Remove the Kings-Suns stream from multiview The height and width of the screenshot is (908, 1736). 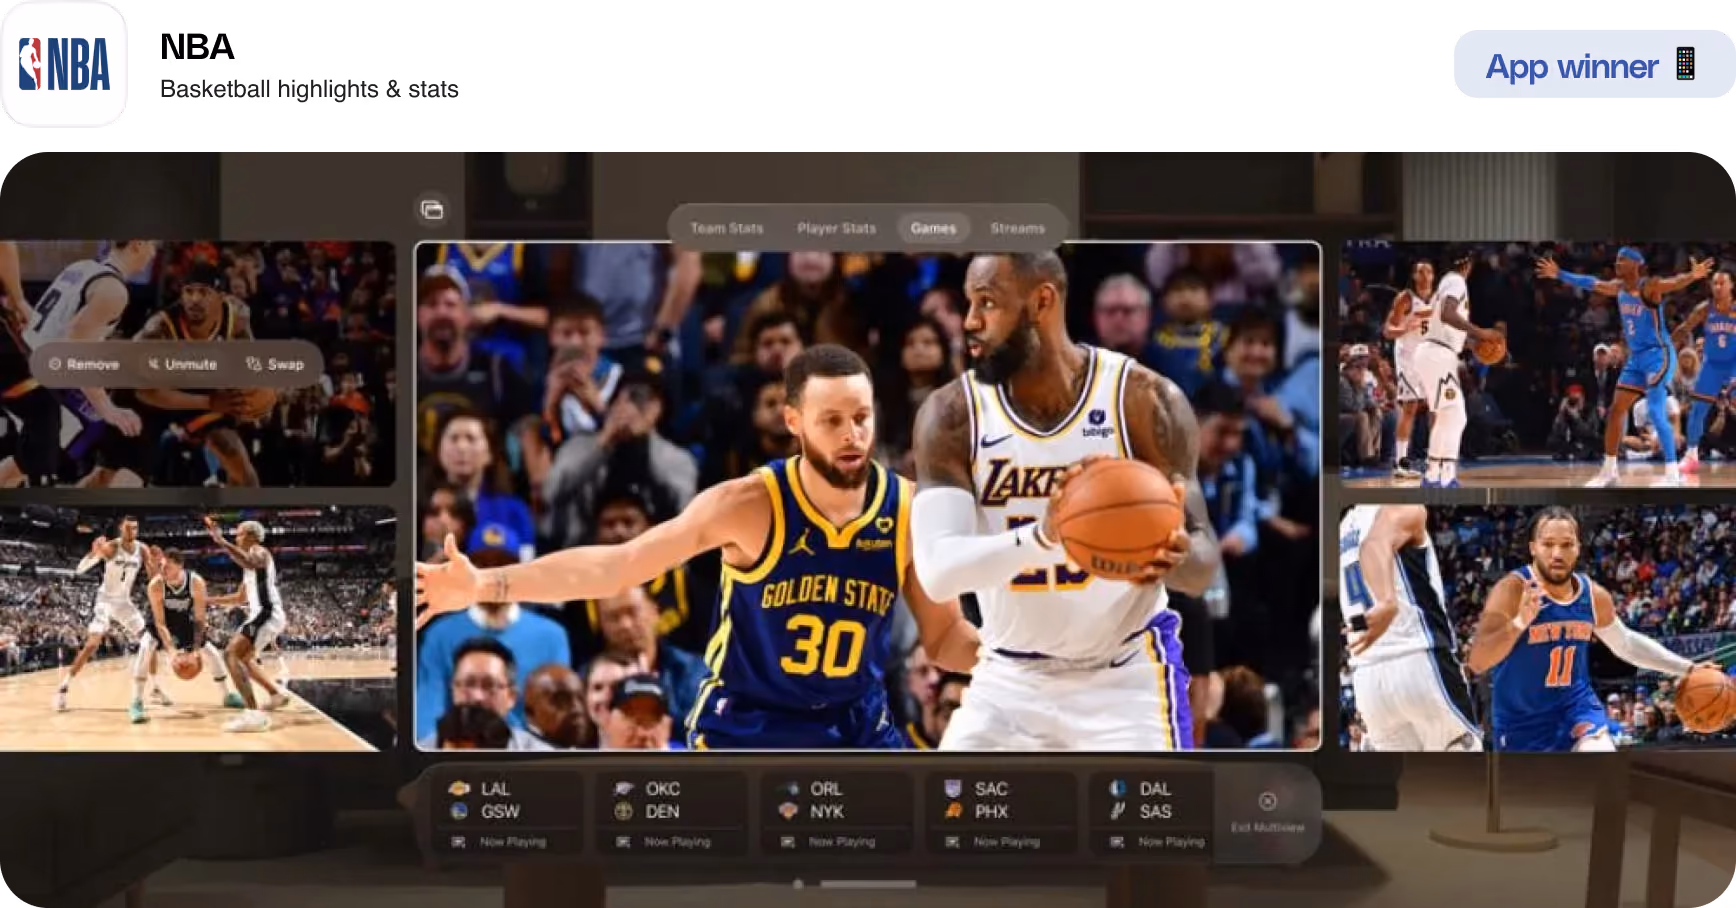point(84,364)
